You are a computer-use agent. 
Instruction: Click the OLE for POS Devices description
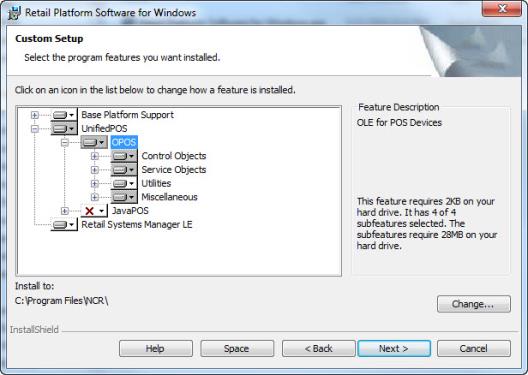pos(399,123)
